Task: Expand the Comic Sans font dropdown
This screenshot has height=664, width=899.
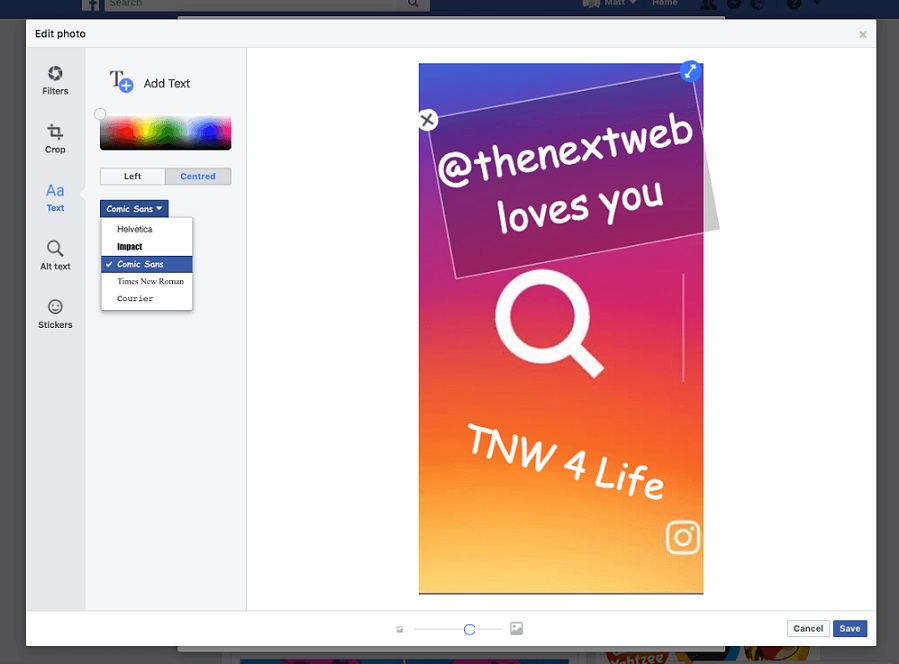Action: pyautogui.click(x=134, y=209)
